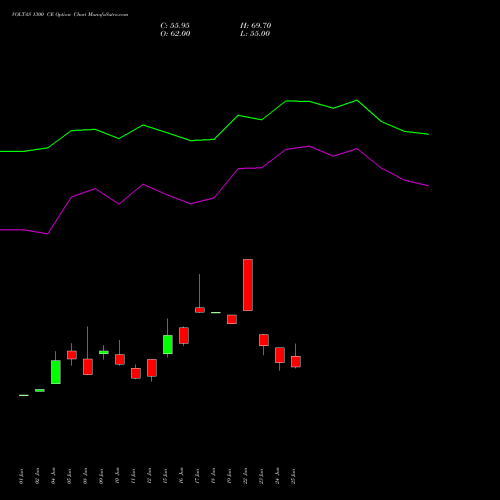Click the large green candle on the 04th
Screen dimensions: 500x500
(56, 372)
